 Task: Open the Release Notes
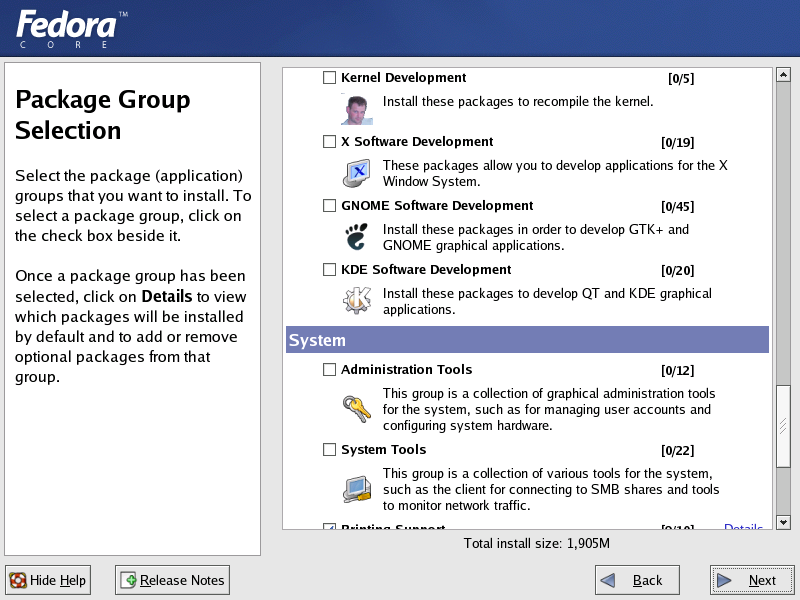tap(172, 580)
